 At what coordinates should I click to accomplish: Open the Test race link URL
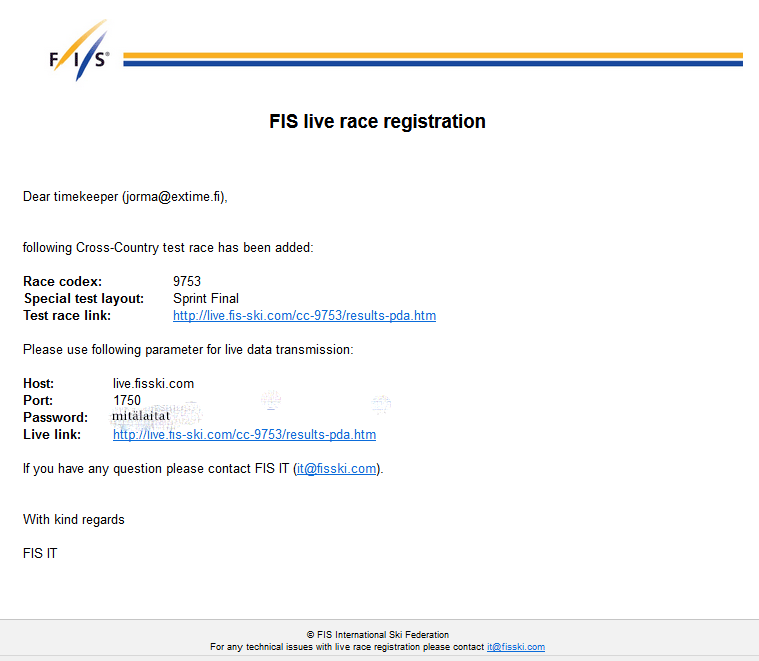[304, 316]
